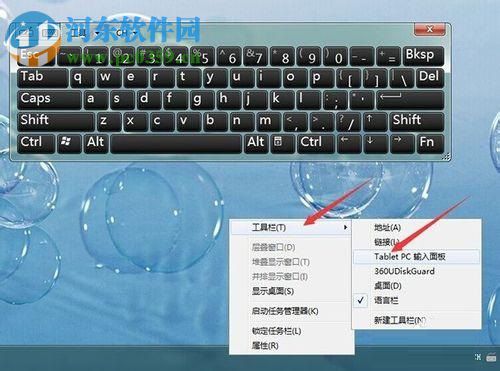Tap the q key

pos(82,78)
